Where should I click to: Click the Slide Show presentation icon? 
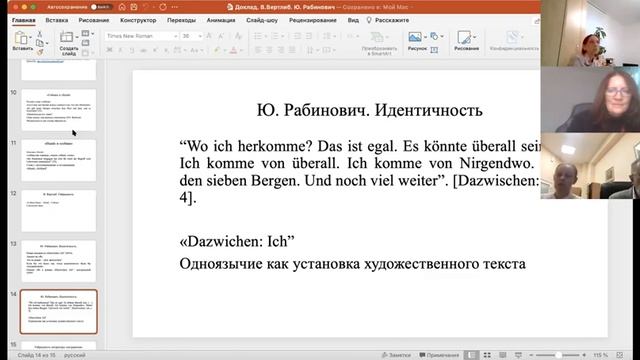pyautogui.click(x=518, y=355)
